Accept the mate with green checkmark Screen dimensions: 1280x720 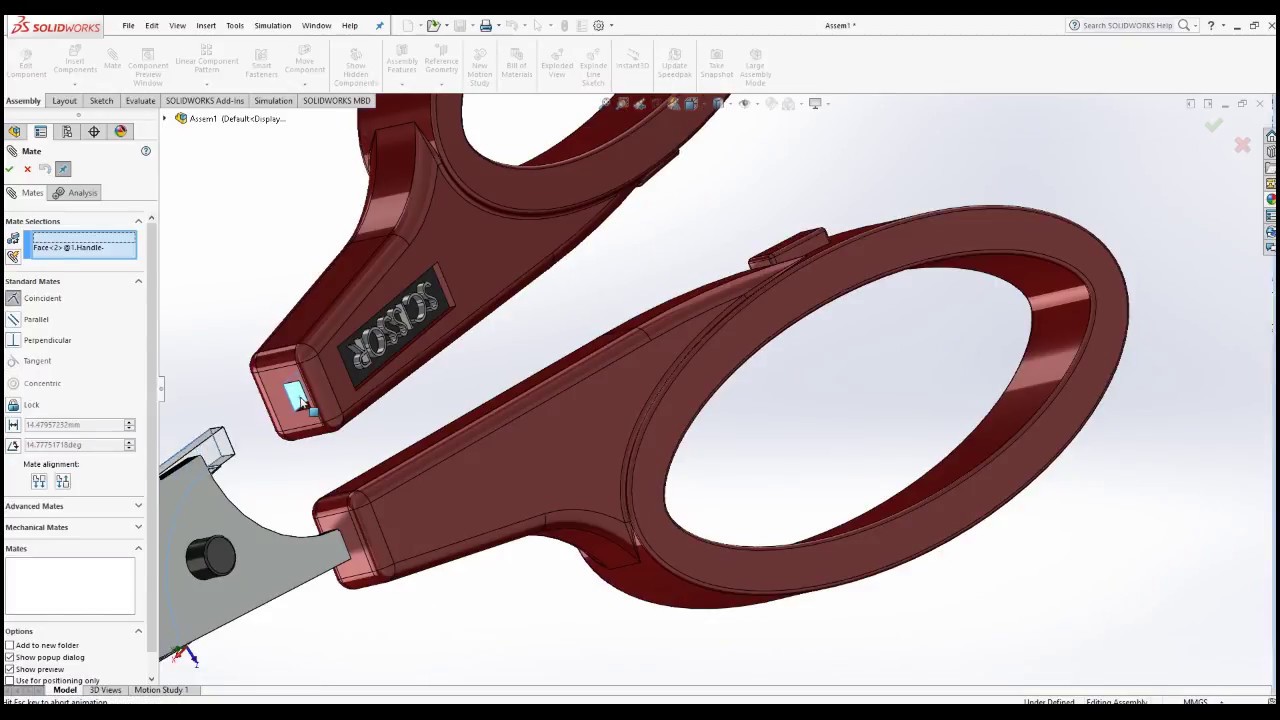10,169
